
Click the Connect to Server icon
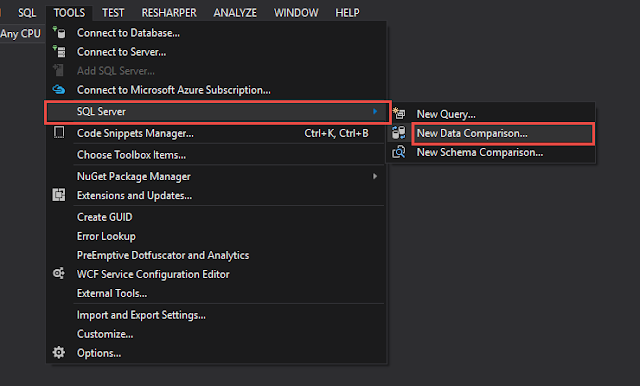click(59, 52)
